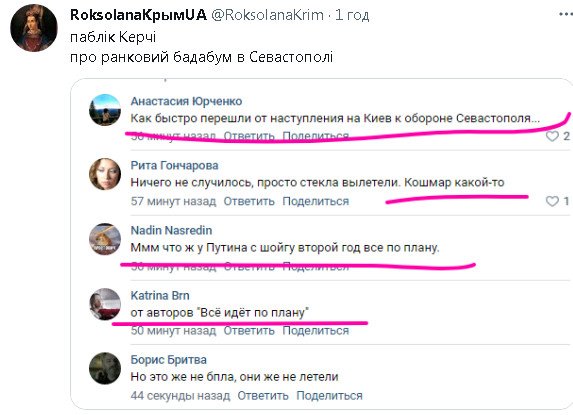Screen dimensions: 573x415
Task: Open the Анастасия Юрченко commenter name
Action: coord(186,101)
